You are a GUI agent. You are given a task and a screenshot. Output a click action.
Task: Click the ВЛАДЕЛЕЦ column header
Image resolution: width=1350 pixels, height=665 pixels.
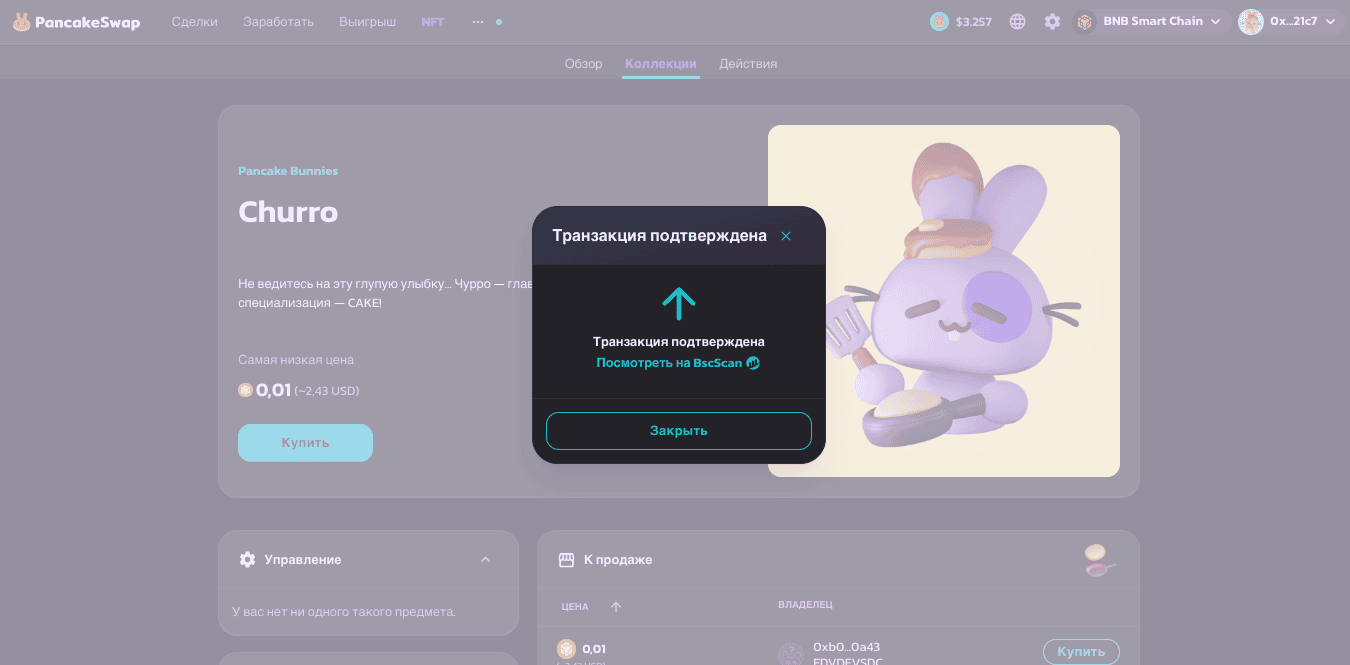(805, 605)
